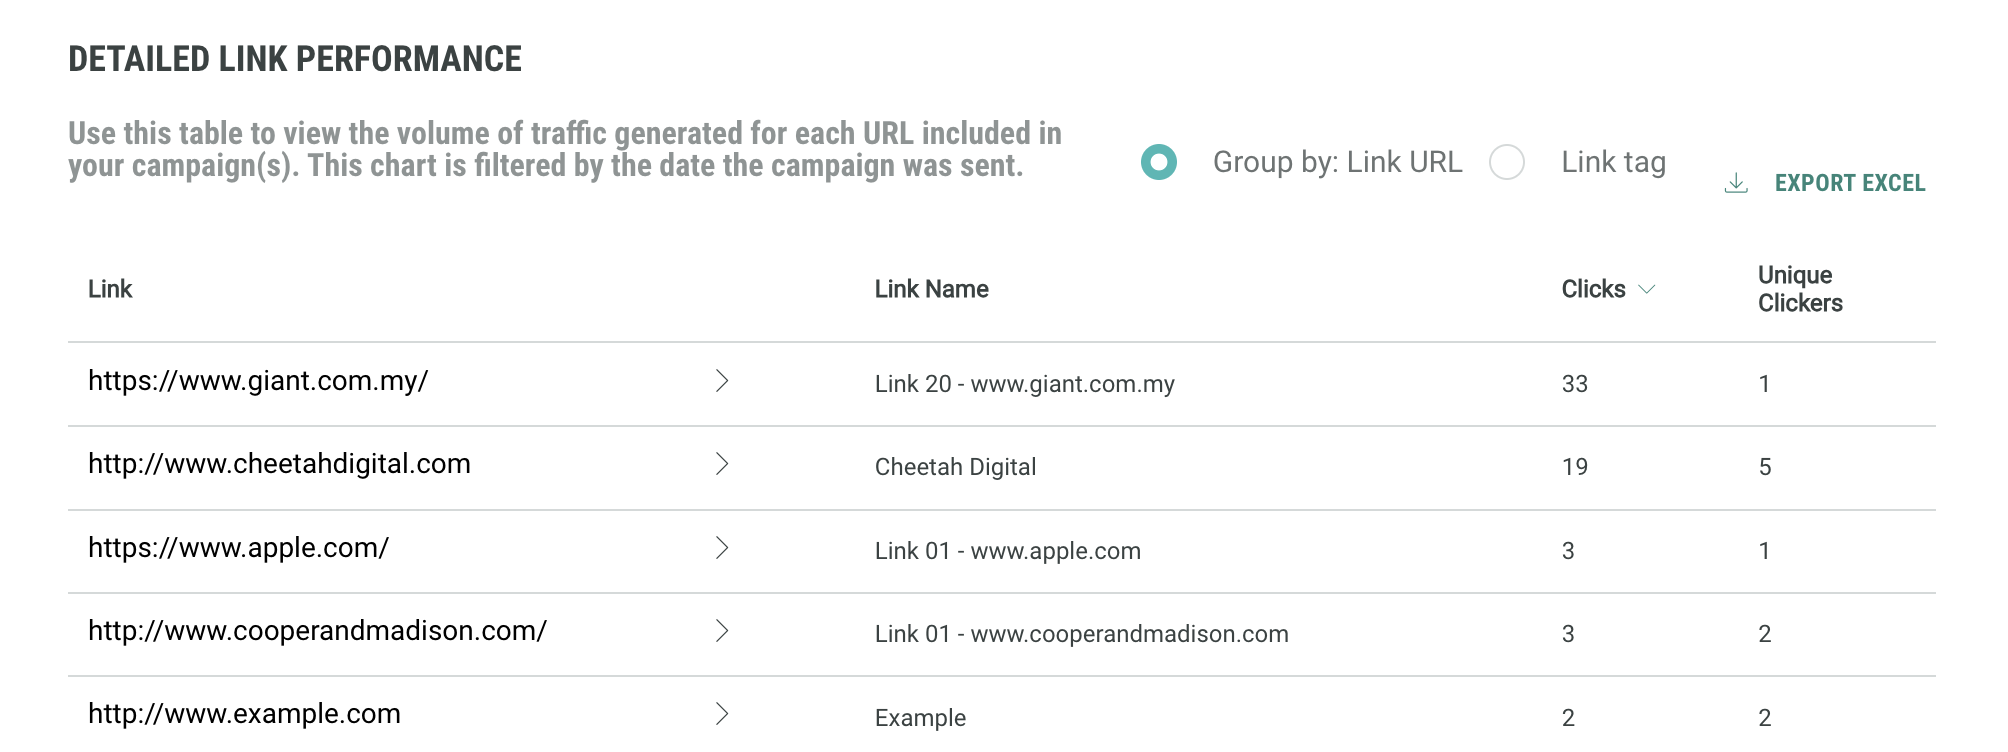Select the Group by Link URL radio button

(x=1159, y=162)
